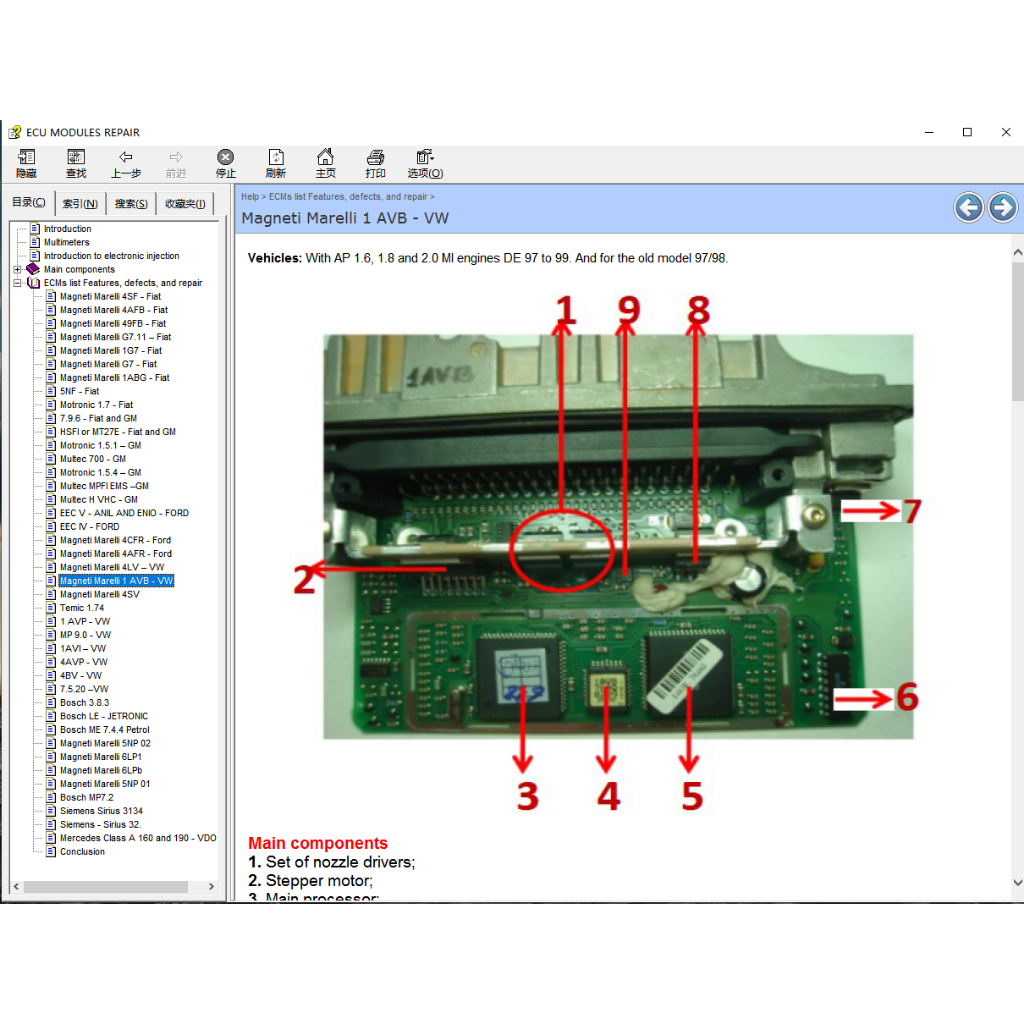Click the ECU board photo image
This screenshot has height=1024, width=1024.
(x=618, y=536)
